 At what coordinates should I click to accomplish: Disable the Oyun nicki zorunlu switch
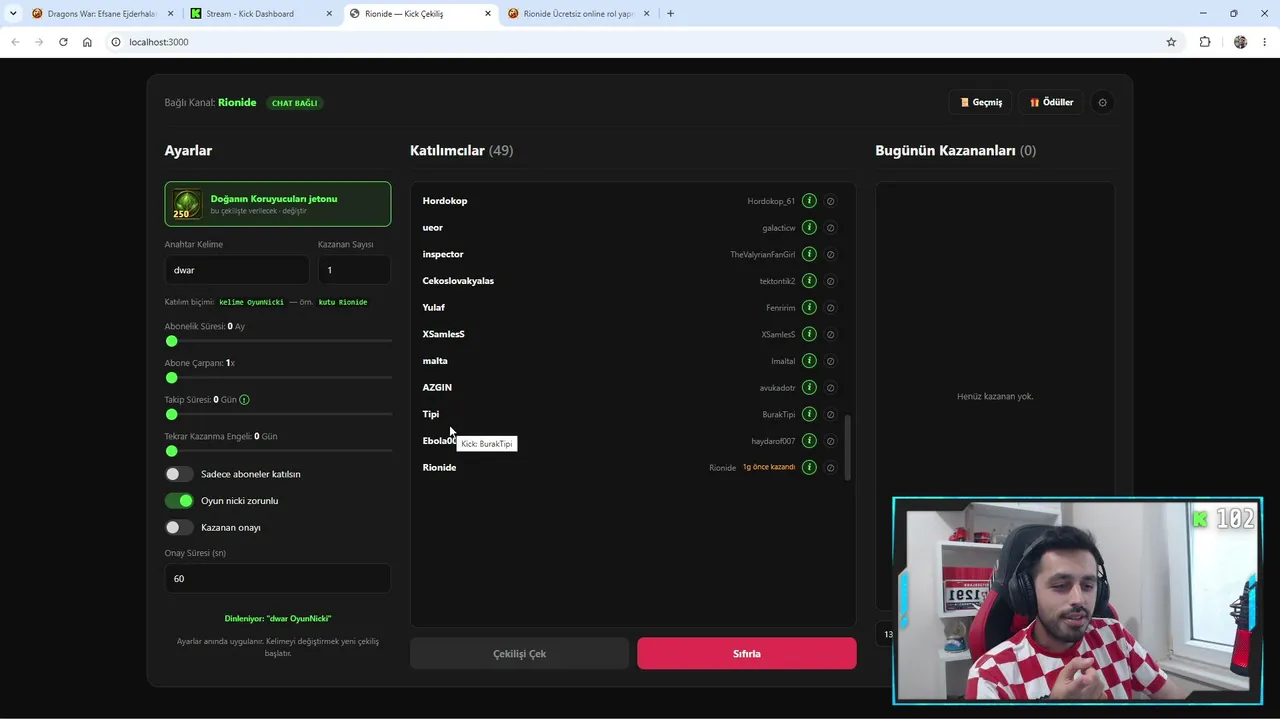tap(179, 501)
